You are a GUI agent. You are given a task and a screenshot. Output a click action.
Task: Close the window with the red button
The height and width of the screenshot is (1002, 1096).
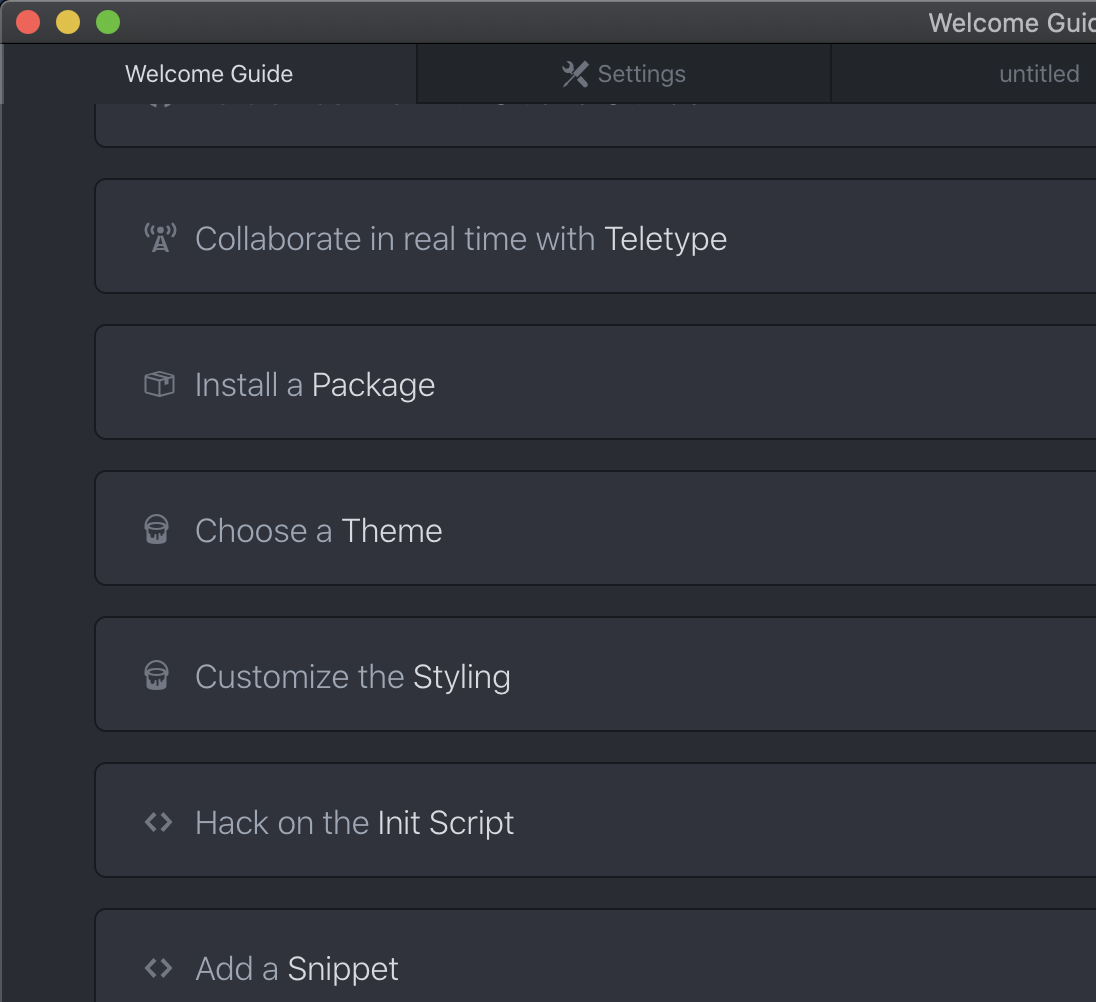(x=28, y=22)
